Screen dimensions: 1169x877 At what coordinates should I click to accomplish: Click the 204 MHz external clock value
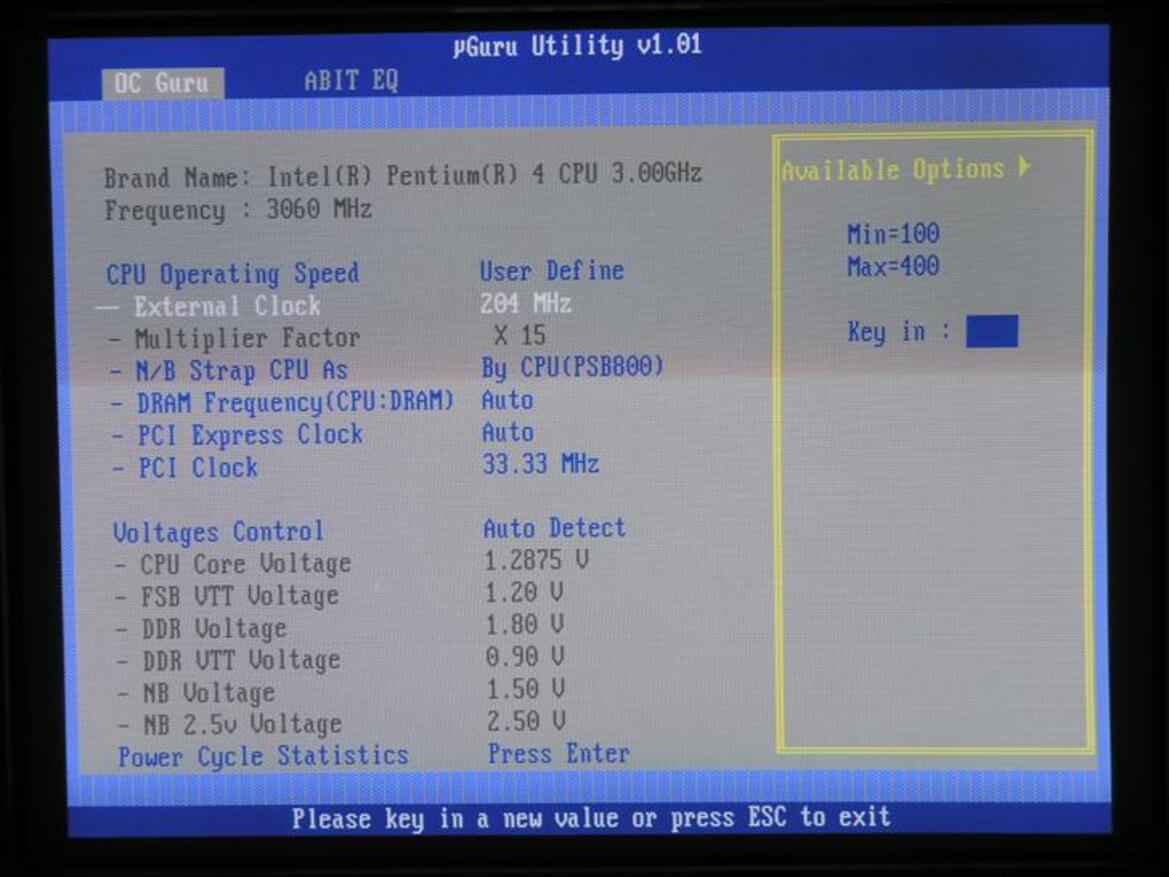(x=526, y=304)
